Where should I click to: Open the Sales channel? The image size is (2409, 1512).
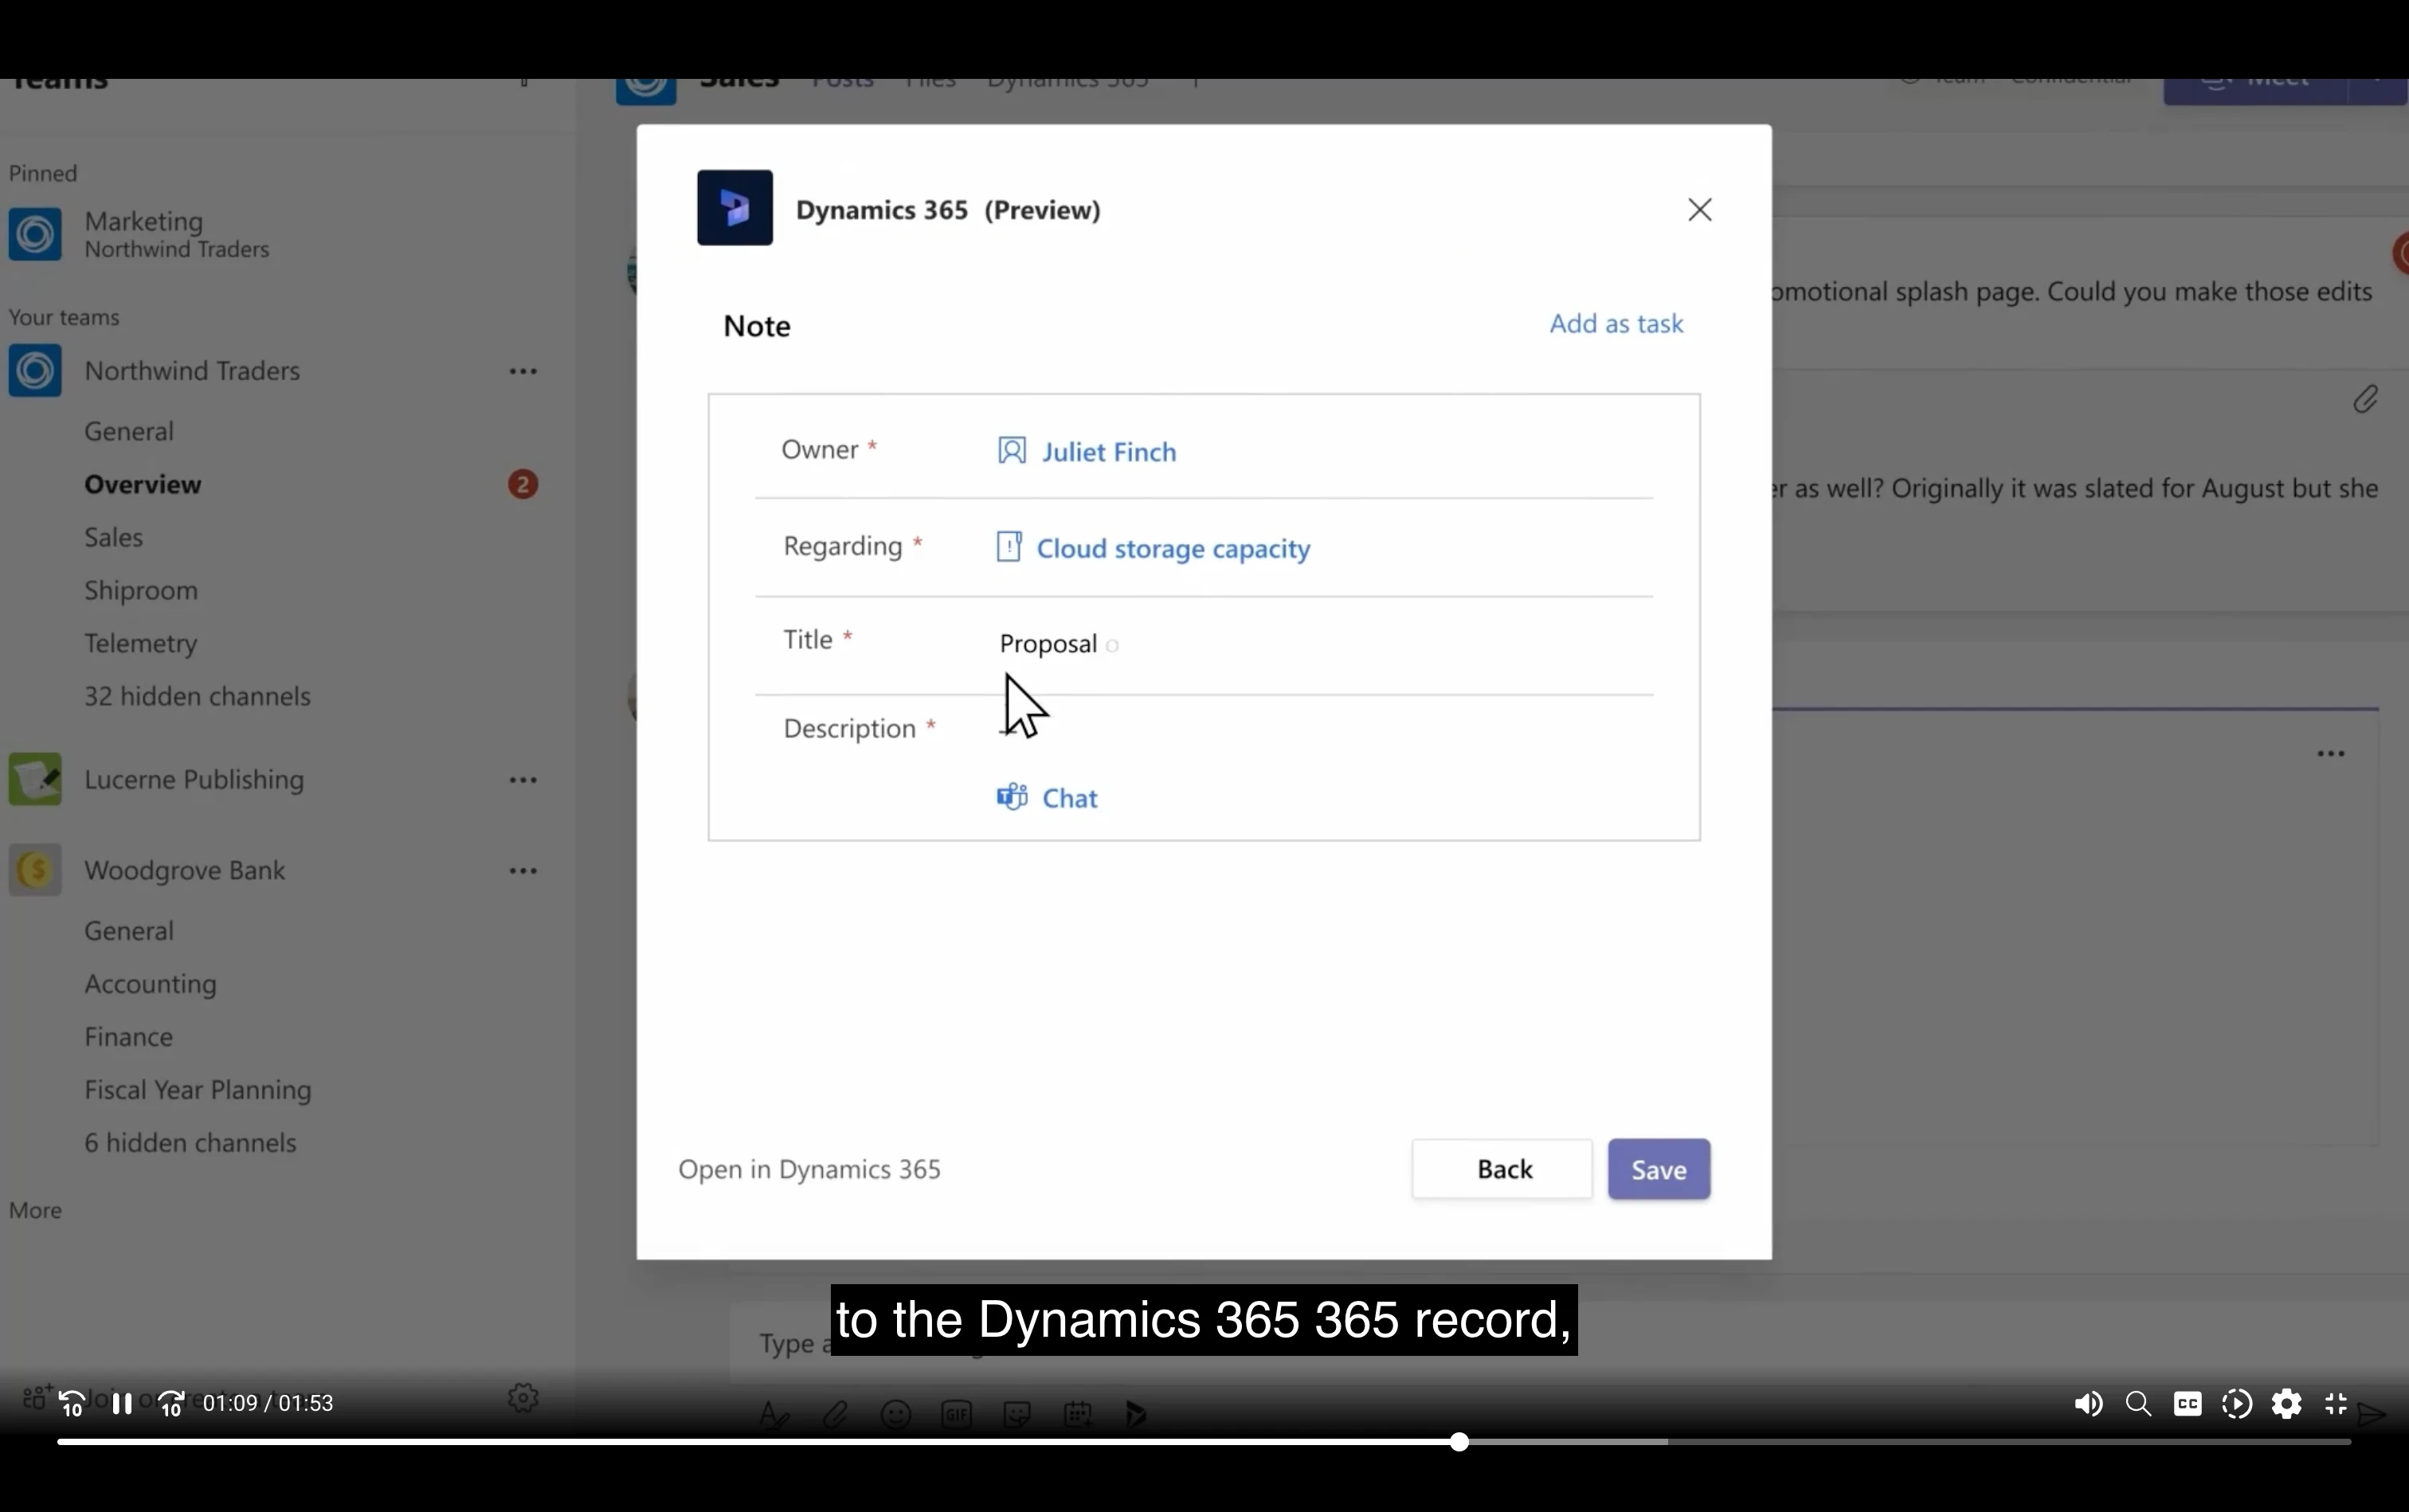click(114, 538)
